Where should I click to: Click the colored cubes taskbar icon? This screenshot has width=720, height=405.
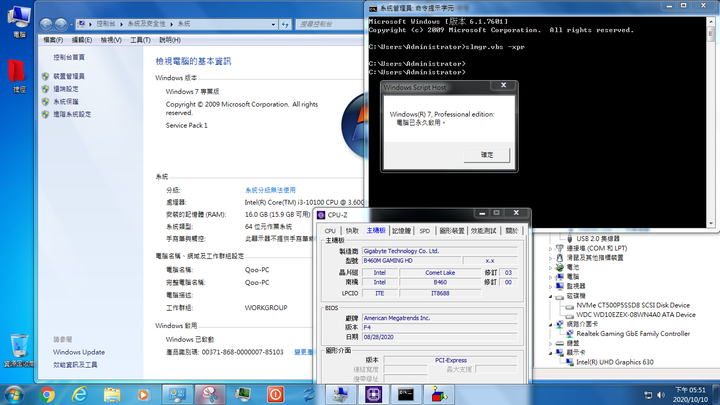click(x=439, y=394)
